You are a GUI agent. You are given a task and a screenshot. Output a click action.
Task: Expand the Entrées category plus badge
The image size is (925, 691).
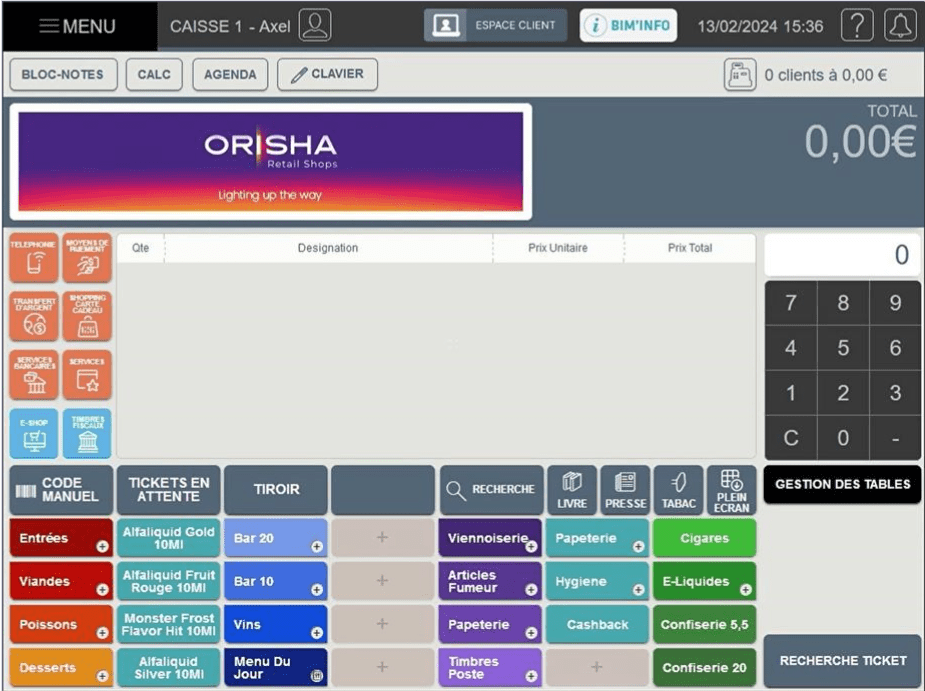pyautogui.click(x=103, y=546)
